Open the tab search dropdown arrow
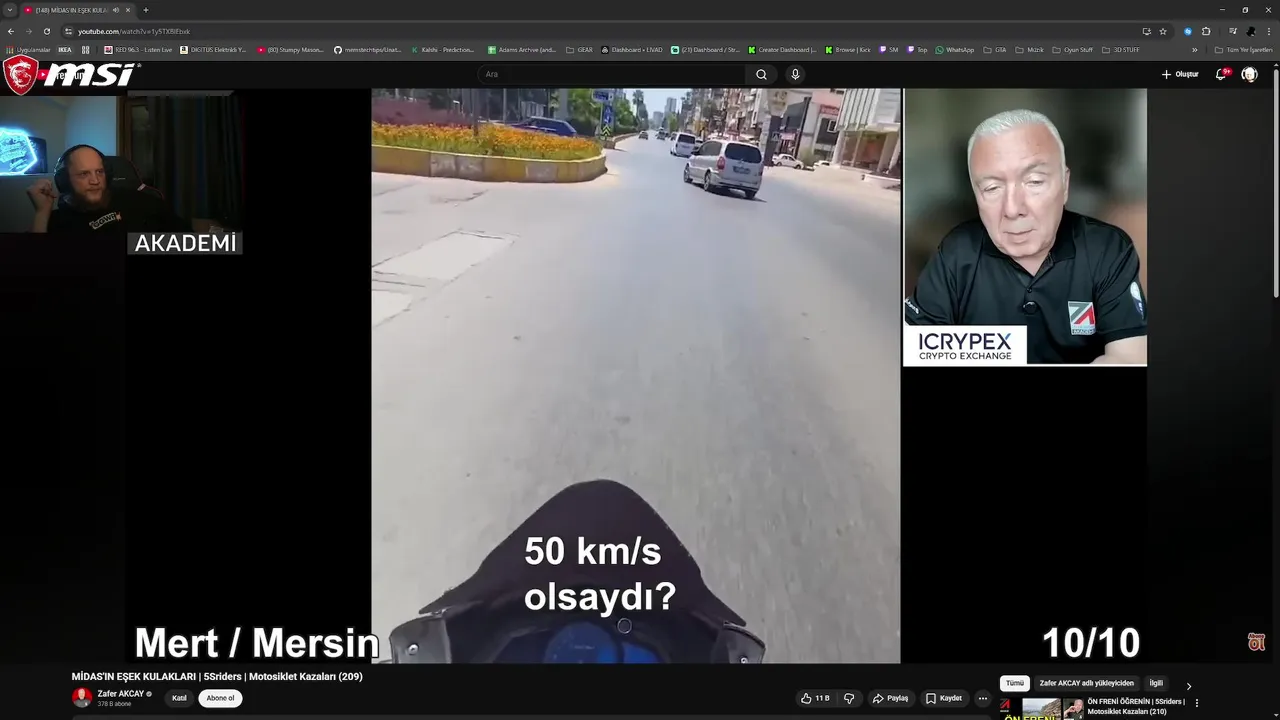This screenshot has width=1280, height=720. click(x=10, y=10)
